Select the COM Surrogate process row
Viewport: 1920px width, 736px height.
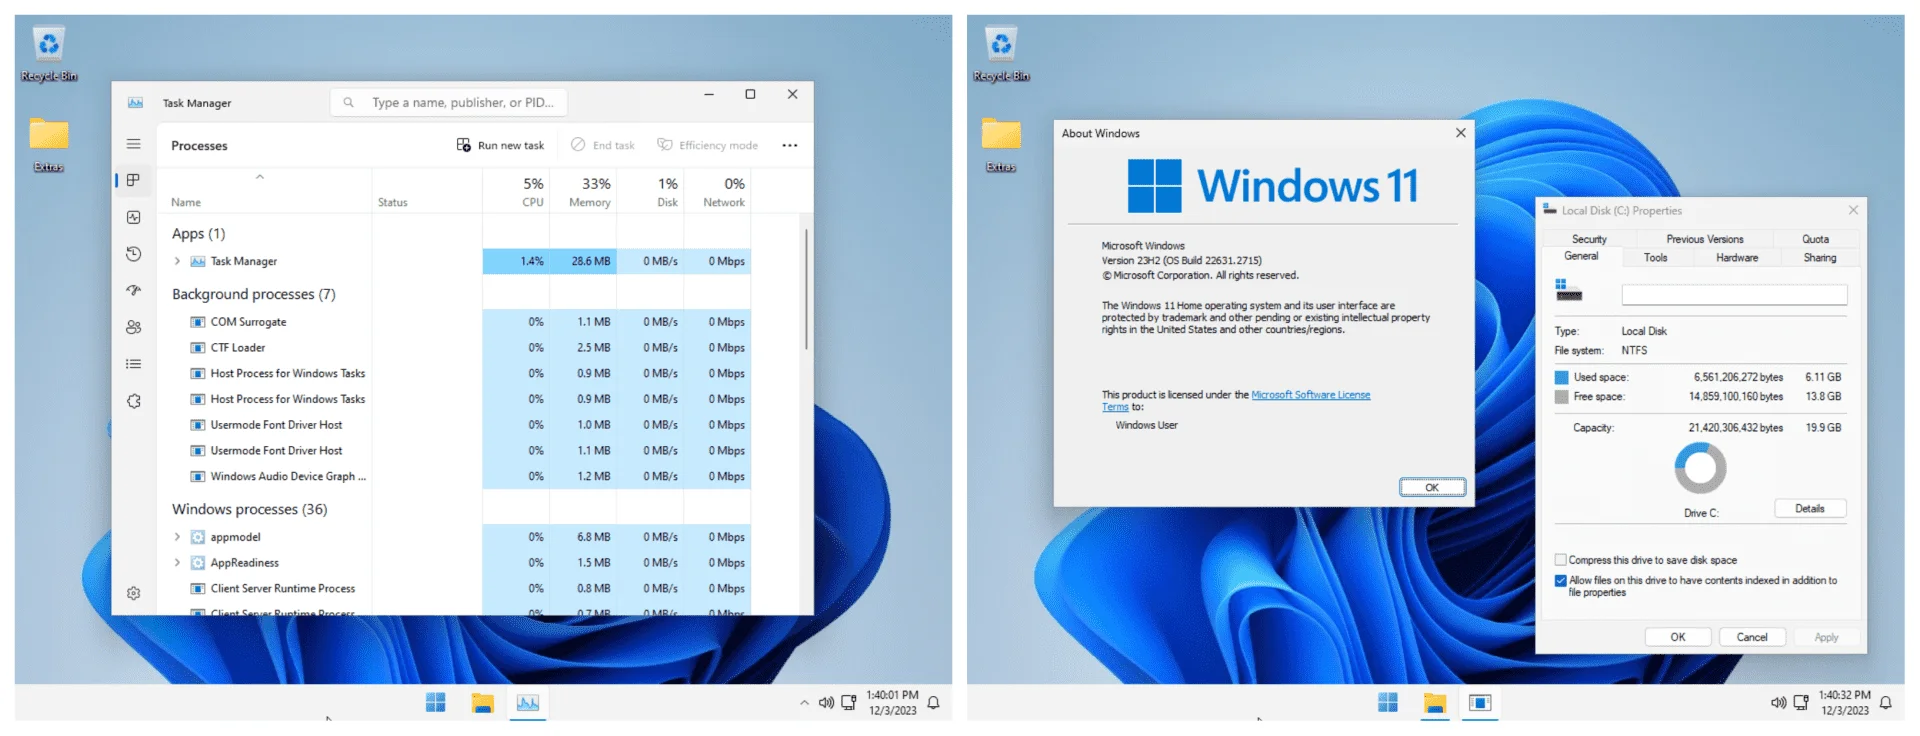[x=454, y=322]
